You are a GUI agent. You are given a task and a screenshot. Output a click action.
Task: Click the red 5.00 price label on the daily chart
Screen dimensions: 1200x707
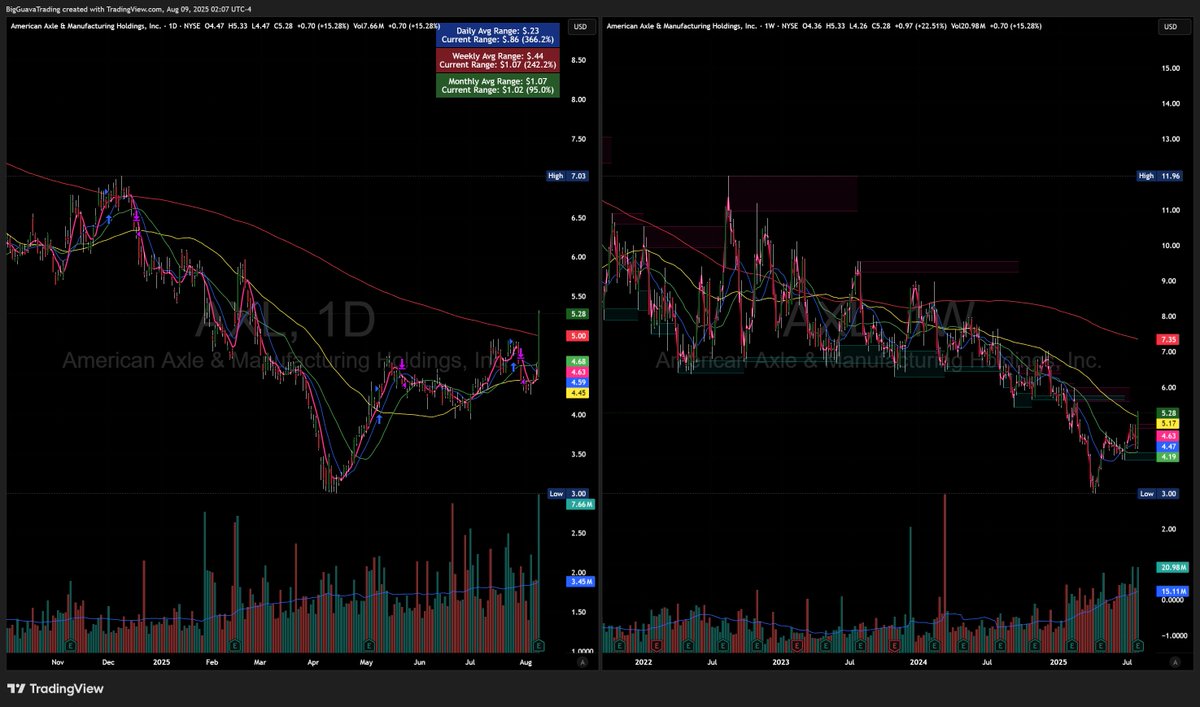click(578, 337)
